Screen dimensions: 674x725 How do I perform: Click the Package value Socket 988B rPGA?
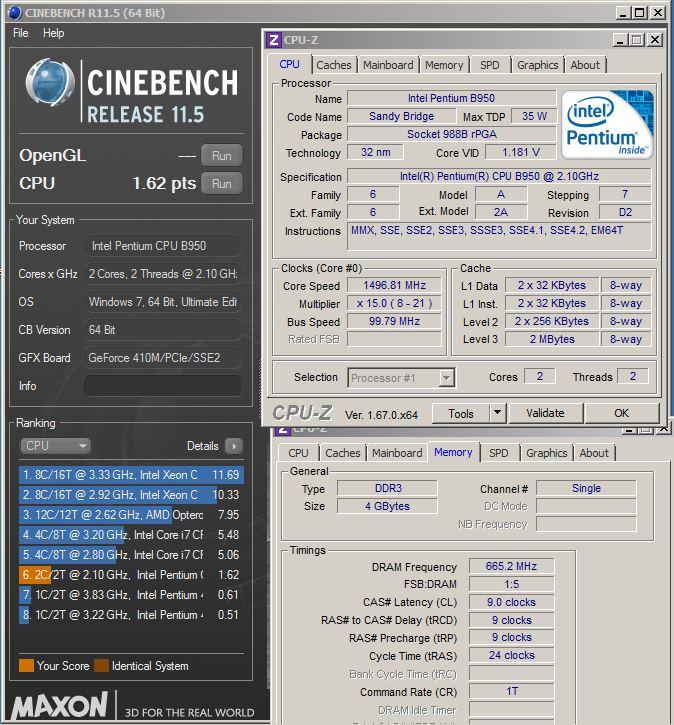point(451,135)
